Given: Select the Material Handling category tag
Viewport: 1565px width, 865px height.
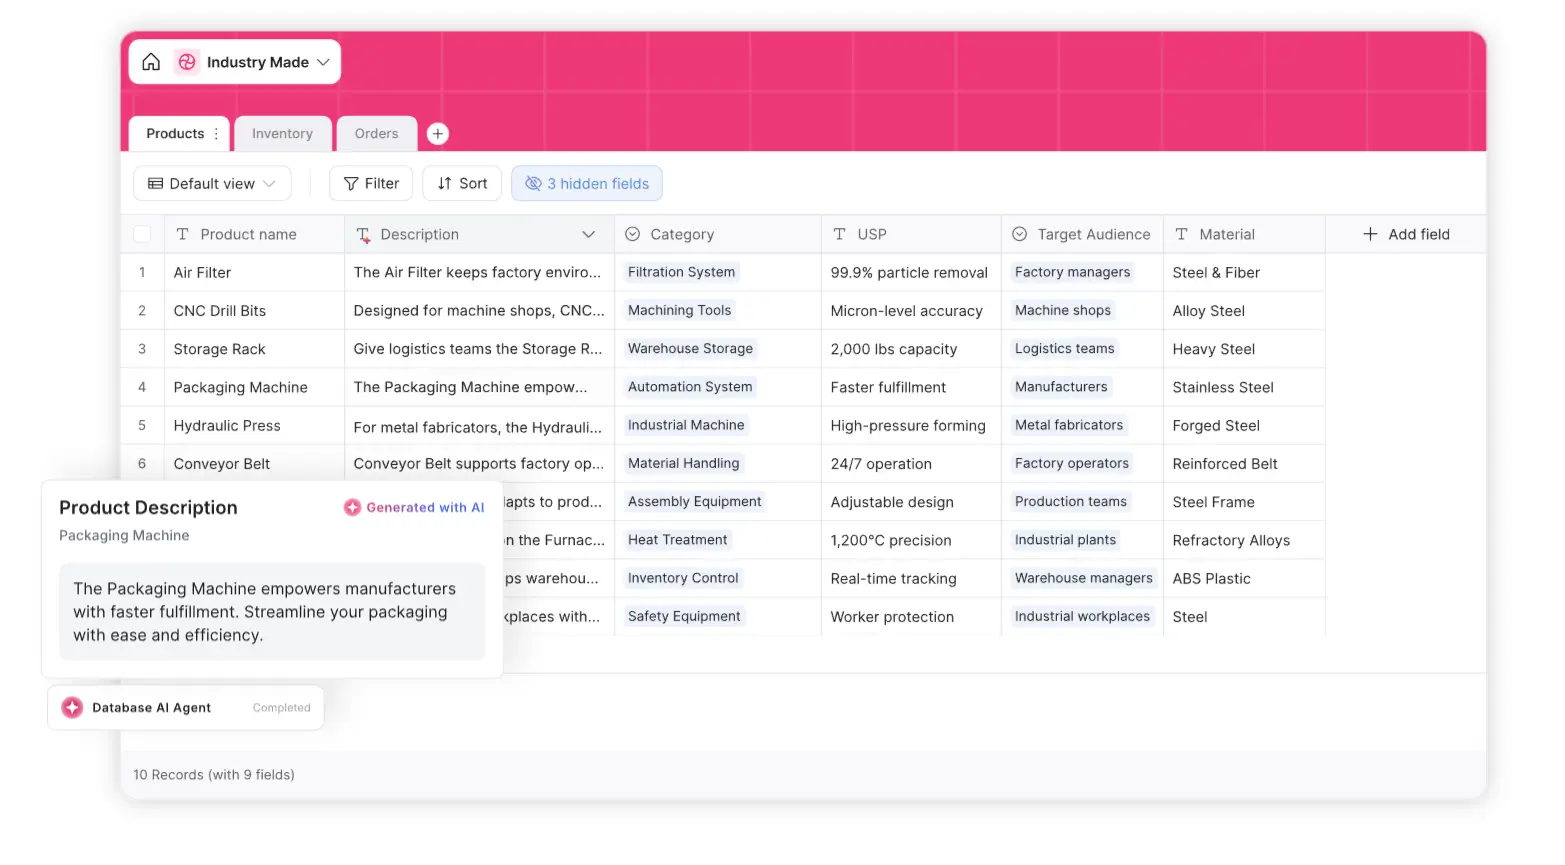Looking at the screenshot, I should [x=683, y=463].
